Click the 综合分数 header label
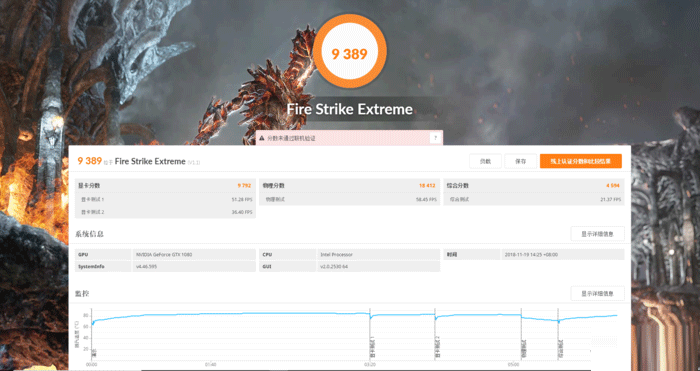Image resolution: width=700 pixels, height=371 pixels. point(458,186)
